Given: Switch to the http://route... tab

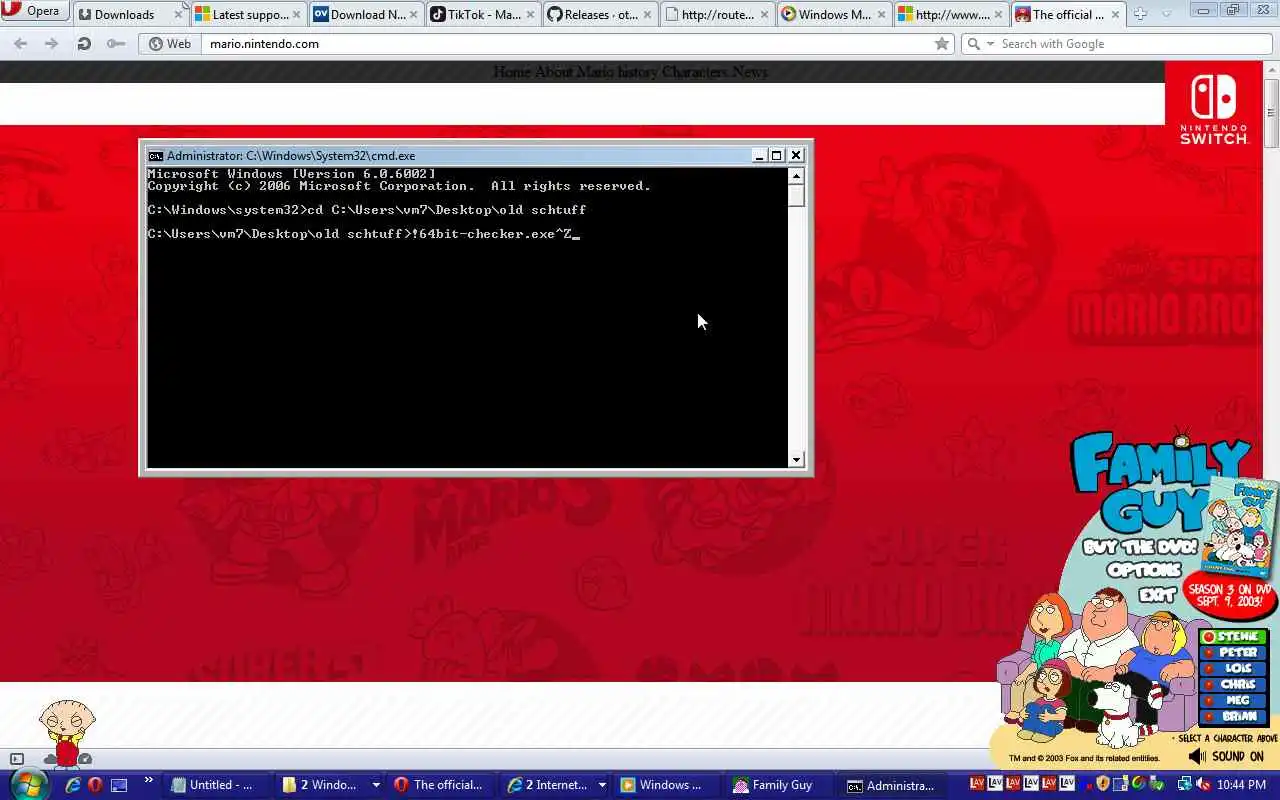Looking at the screenshot, I should pyautogui.click(x=718, y=14).
